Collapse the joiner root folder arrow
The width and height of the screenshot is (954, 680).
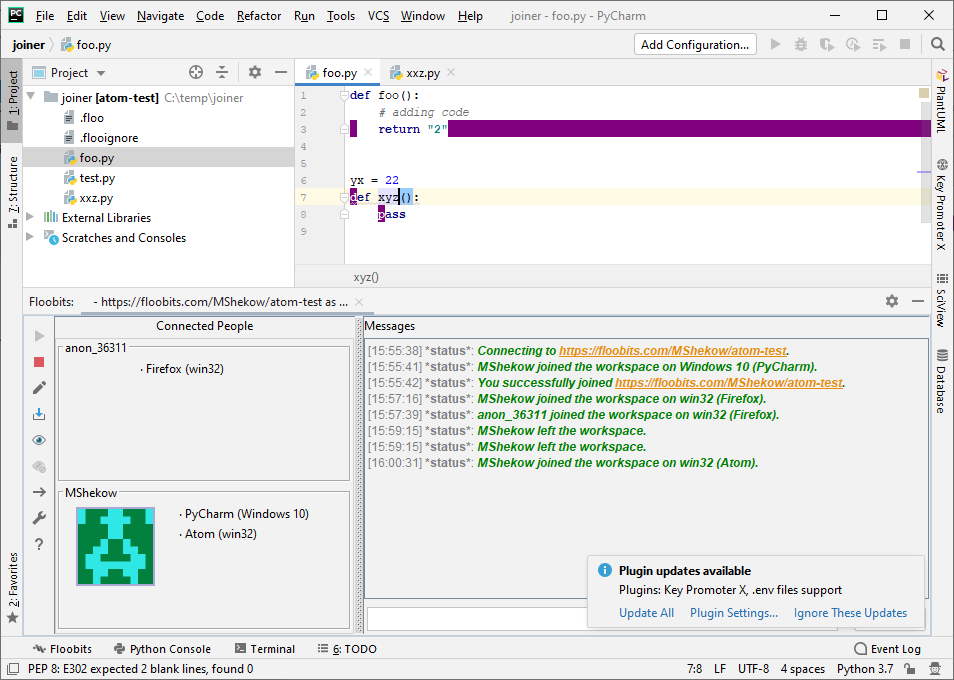point(31,97)
